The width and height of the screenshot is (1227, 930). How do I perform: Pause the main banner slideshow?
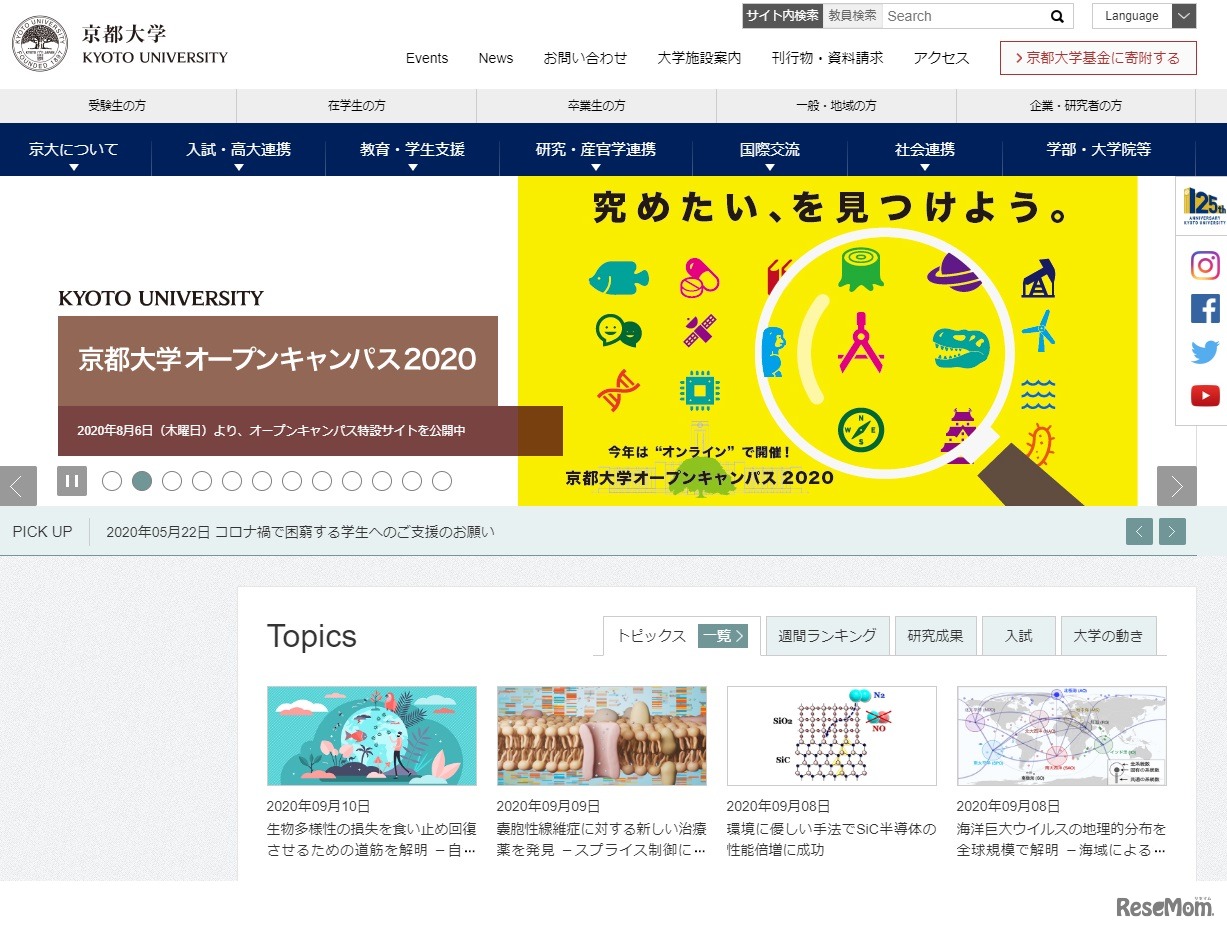click(72, 481)
